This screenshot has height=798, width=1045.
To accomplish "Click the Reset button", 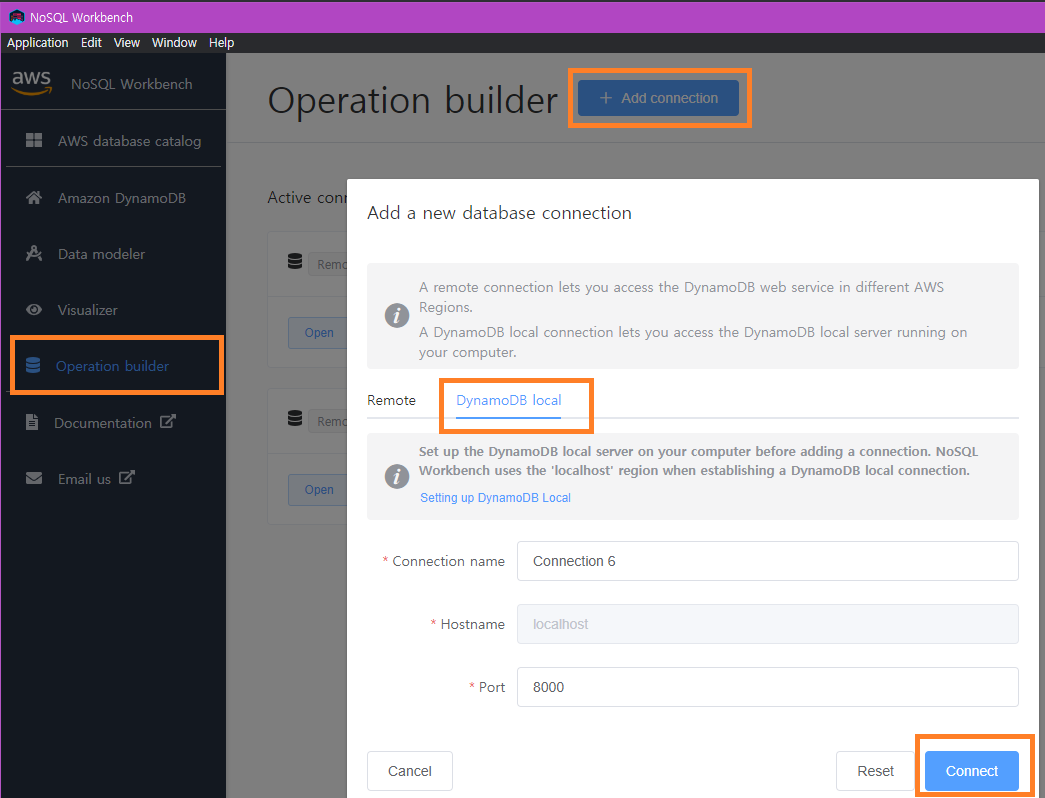I will [875, 771].
